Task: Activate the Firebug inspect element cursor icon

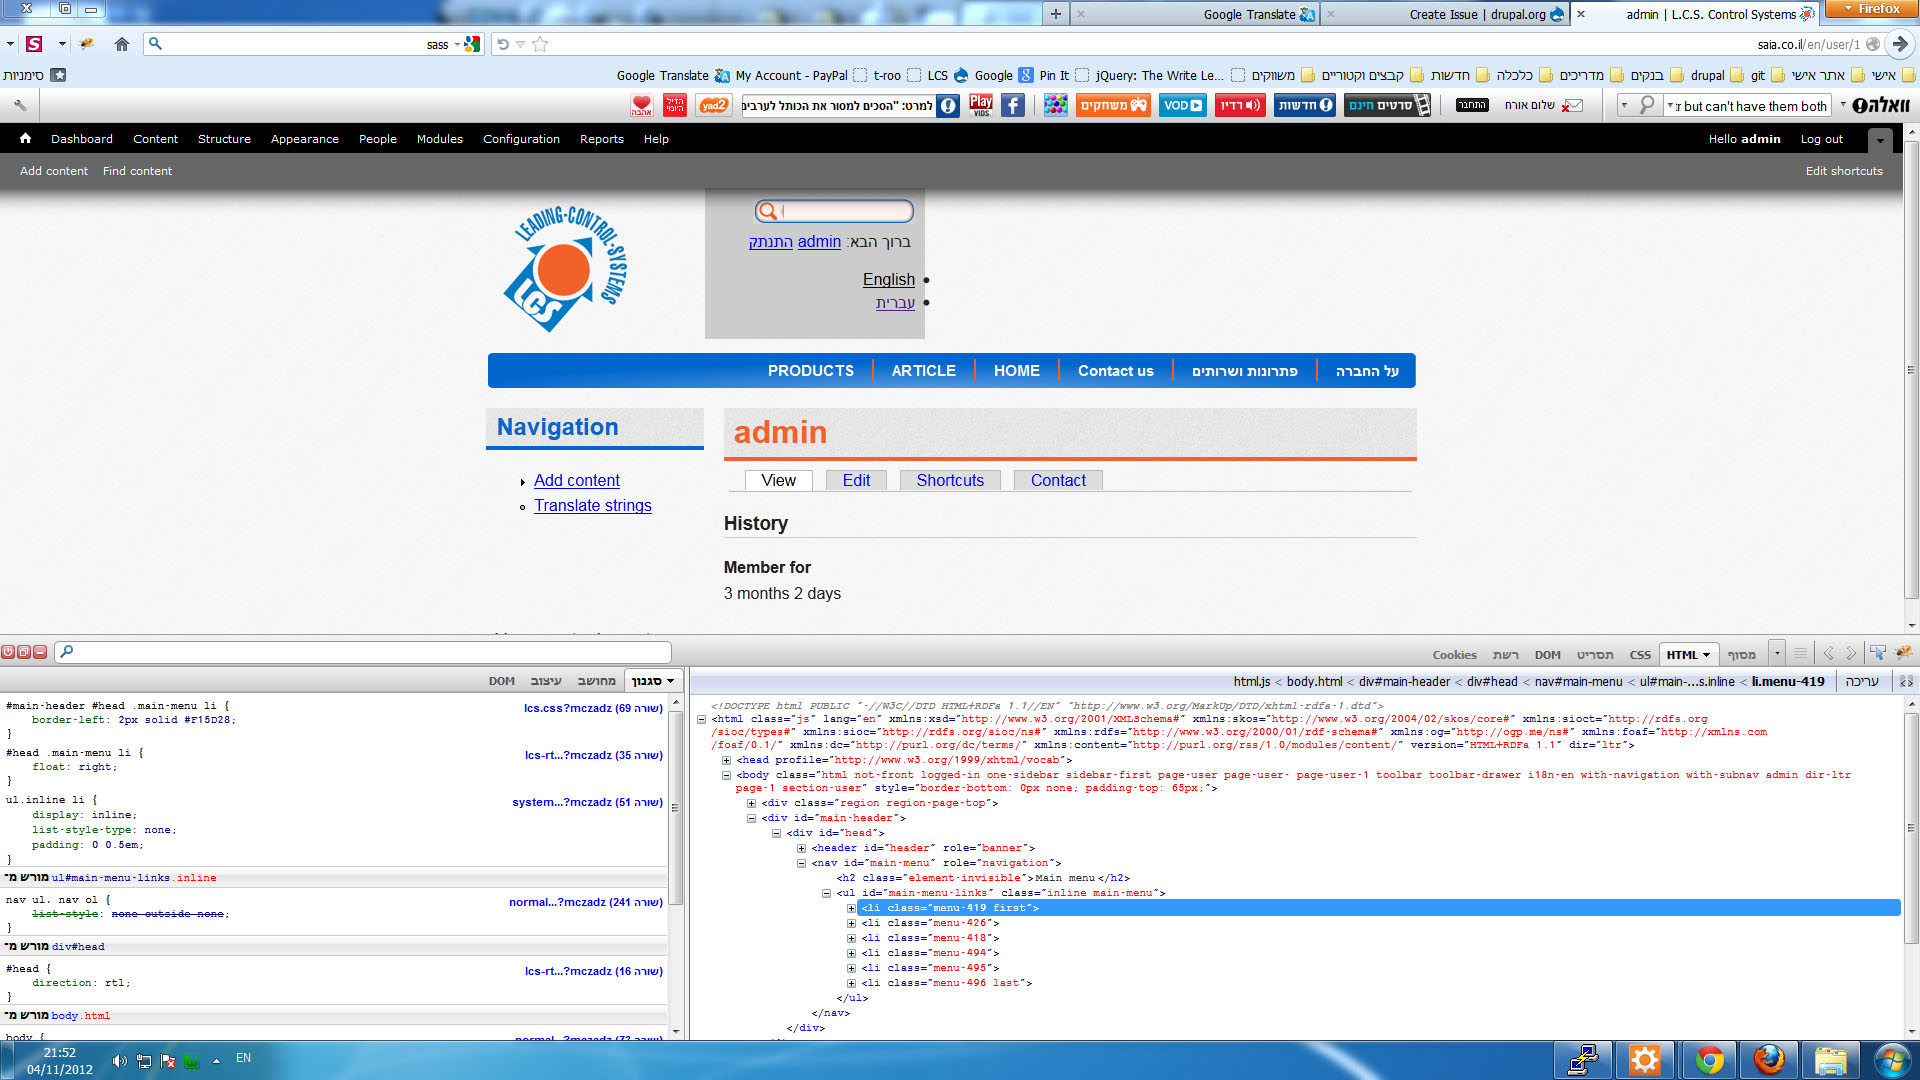Action: [1878, 653]
